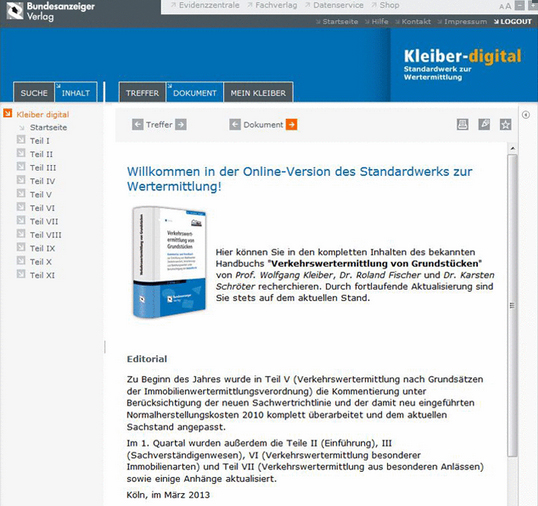The height and width of the screenshot is (506, 538).
Task: Open Teil XI in tree
Action: [x=42, y=275]
